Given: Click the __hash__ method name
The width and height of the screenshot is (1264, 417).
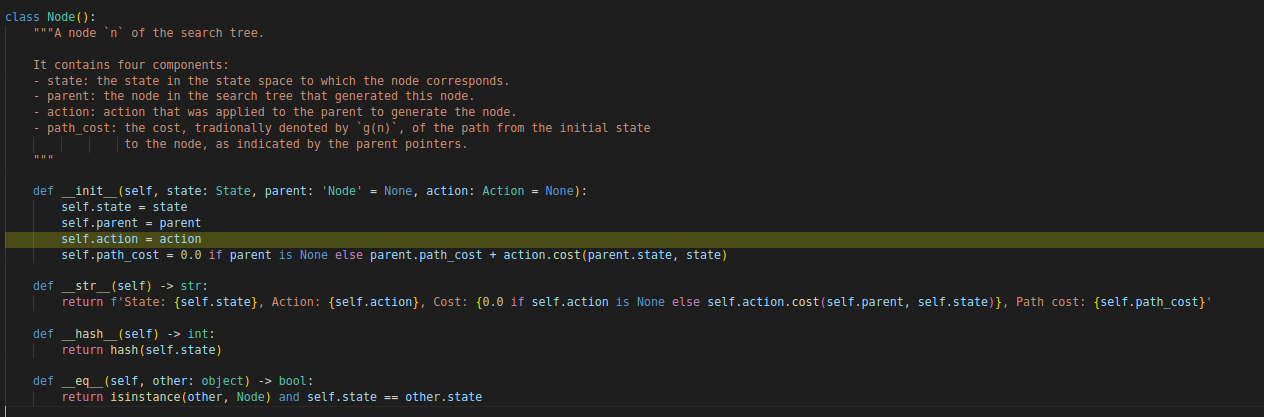Looking at the screenshot, I should point(89,334).
